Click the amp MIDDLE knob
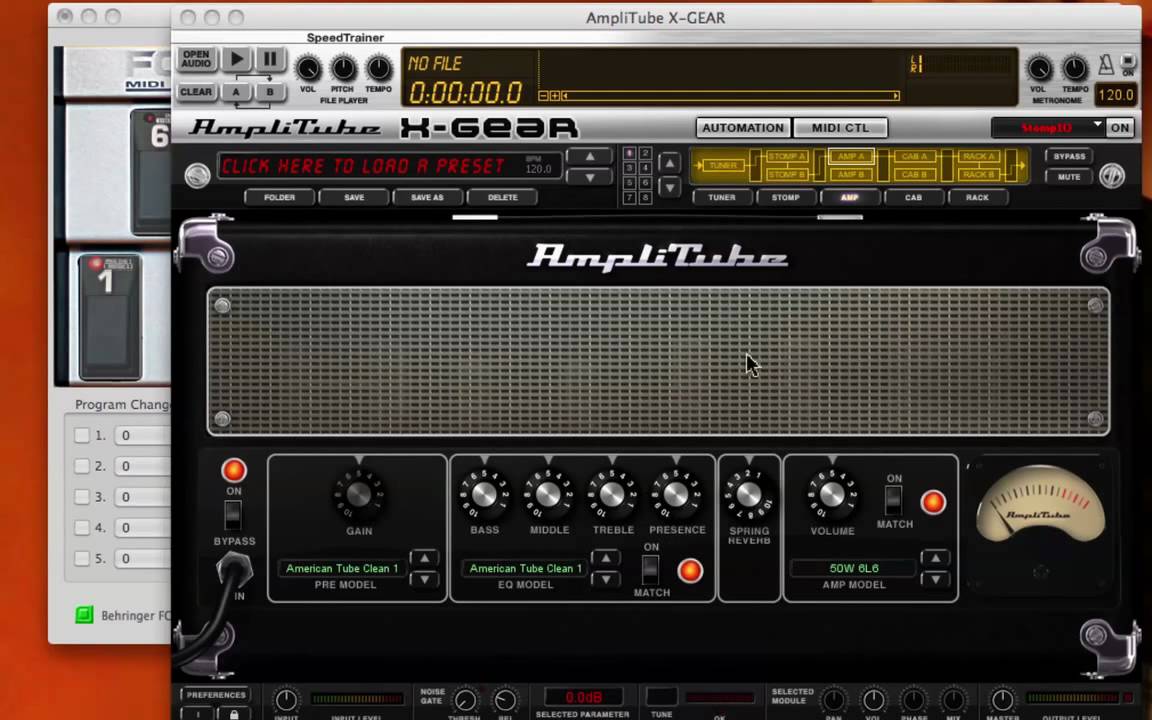This screenshot has height=720, width=1152. (x=548, y=494)
